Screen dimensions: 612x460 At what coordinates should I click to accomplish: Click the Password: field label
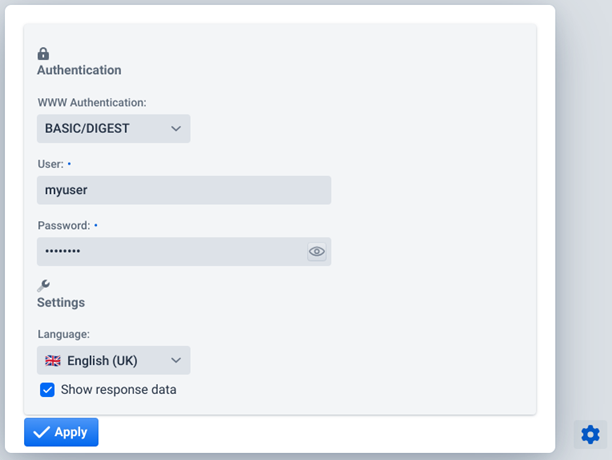[x=64, y=226]
